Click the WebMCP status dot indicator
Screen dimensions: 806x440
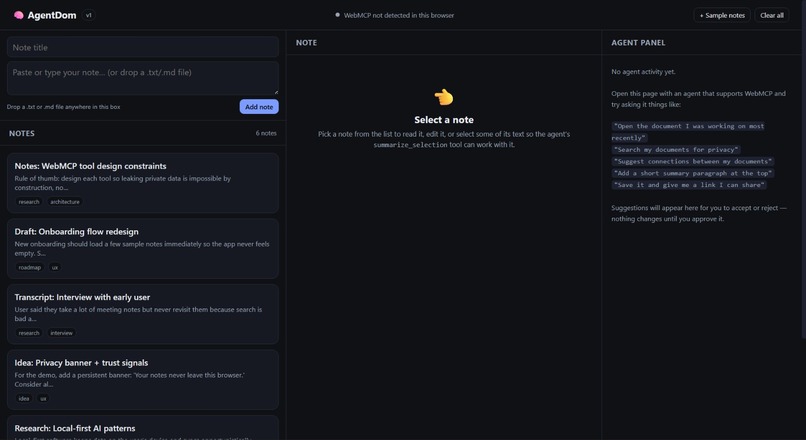coord(337,15)
